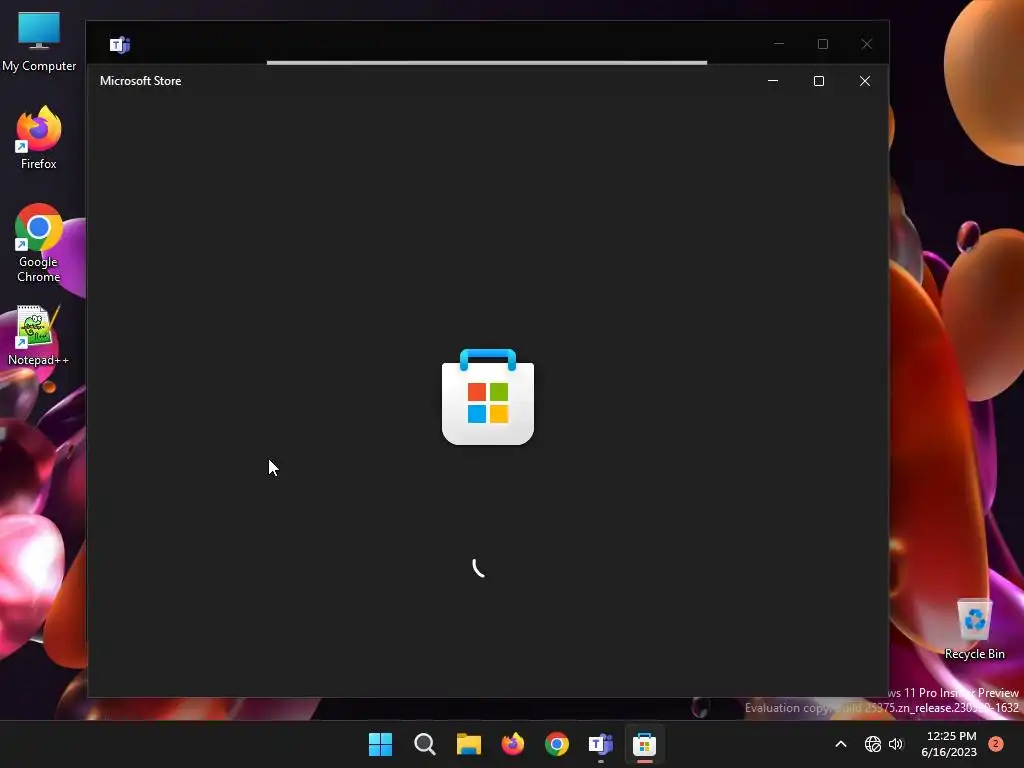
Task: Open network status tray icon
Action: [872, 744]
